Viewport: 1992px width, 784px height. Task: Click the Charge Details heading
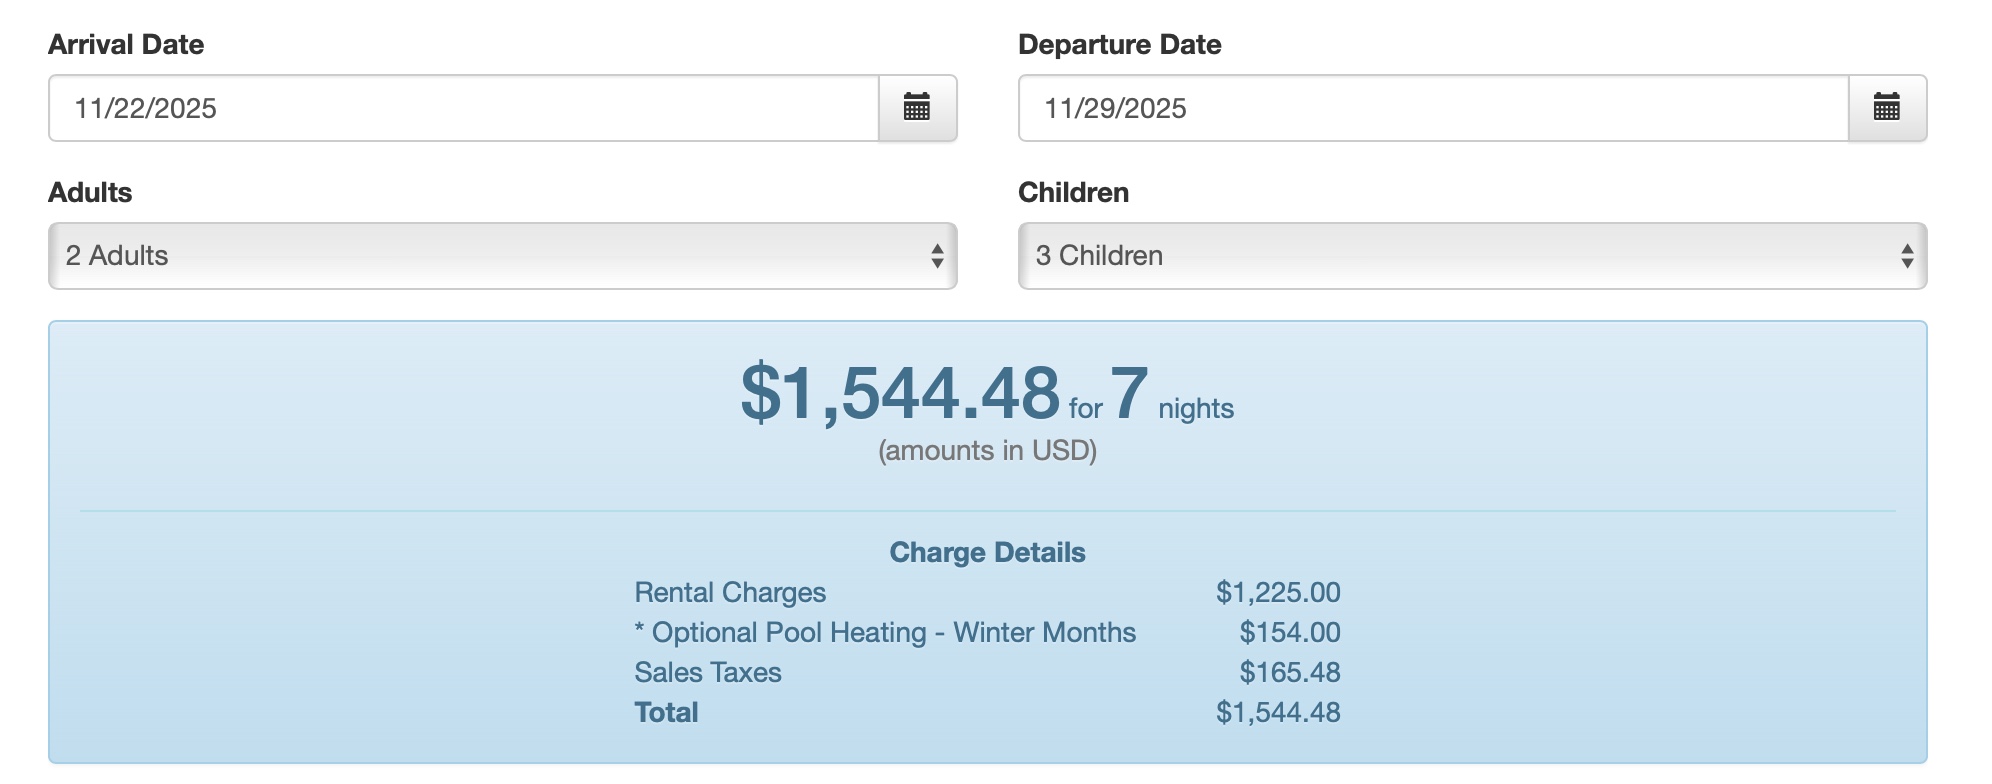coord(987,553)
